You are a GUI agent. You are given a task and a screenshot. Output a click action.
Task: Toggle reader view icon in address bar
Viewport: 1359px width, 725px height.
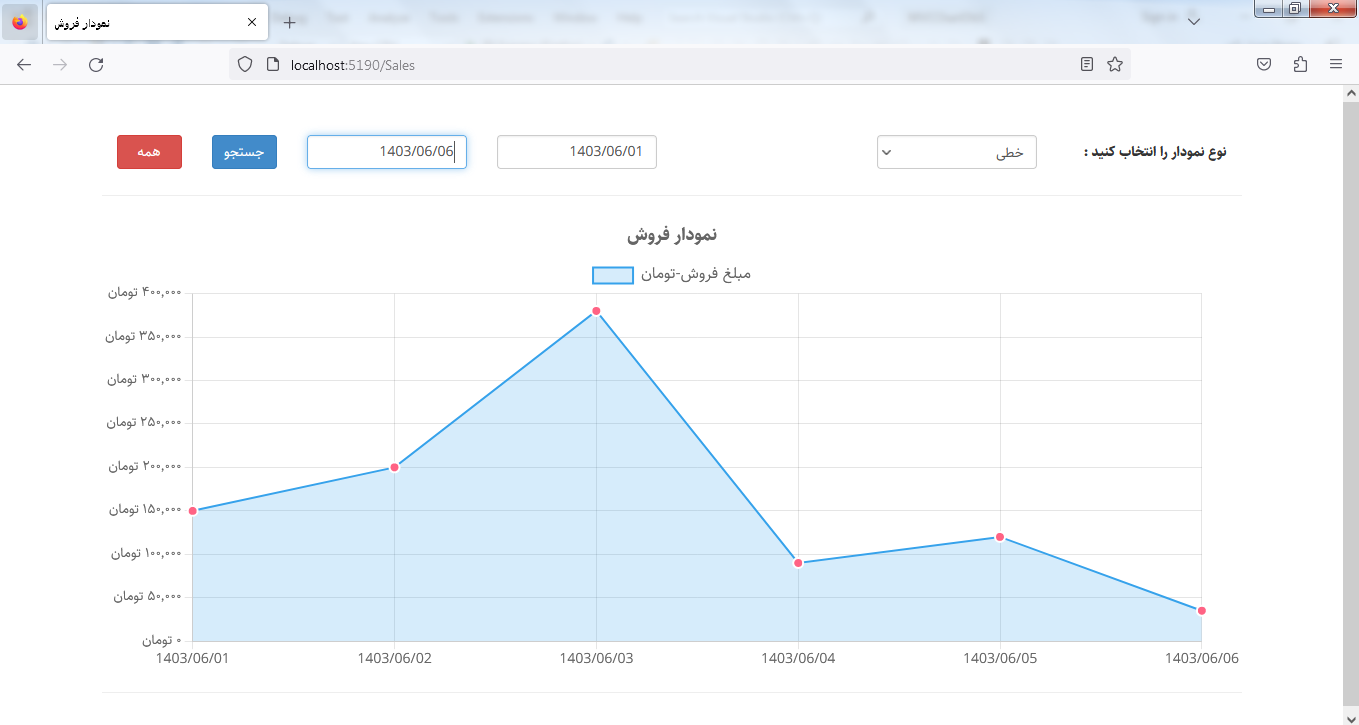coord(1087,65)
